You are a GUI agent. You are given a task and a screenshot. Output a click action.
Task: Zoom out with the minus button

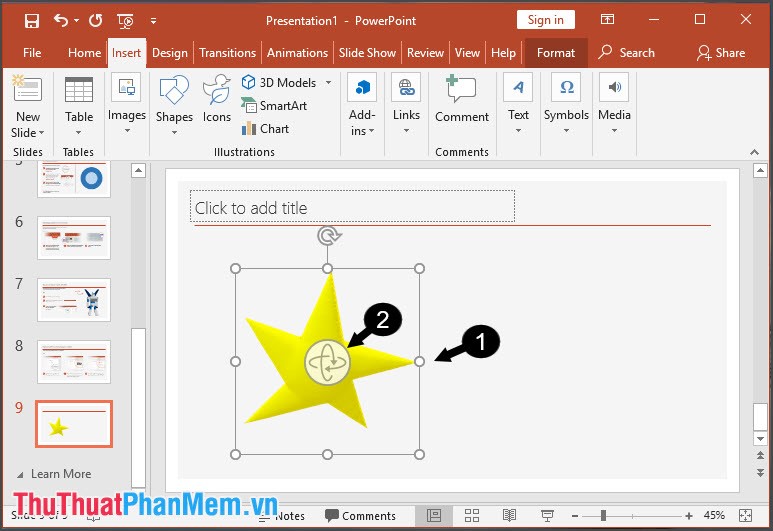[x=575, y=516]
